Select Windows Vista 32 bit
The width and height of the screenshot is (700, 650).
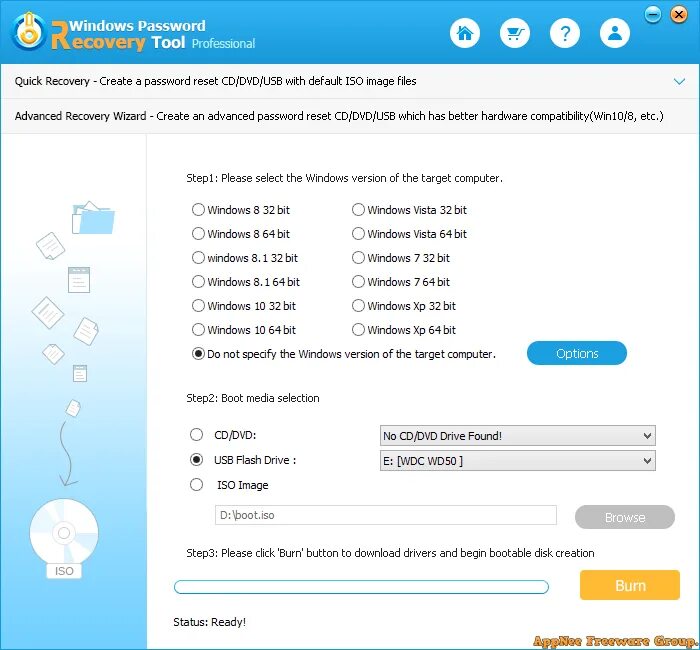coord(409,210)
